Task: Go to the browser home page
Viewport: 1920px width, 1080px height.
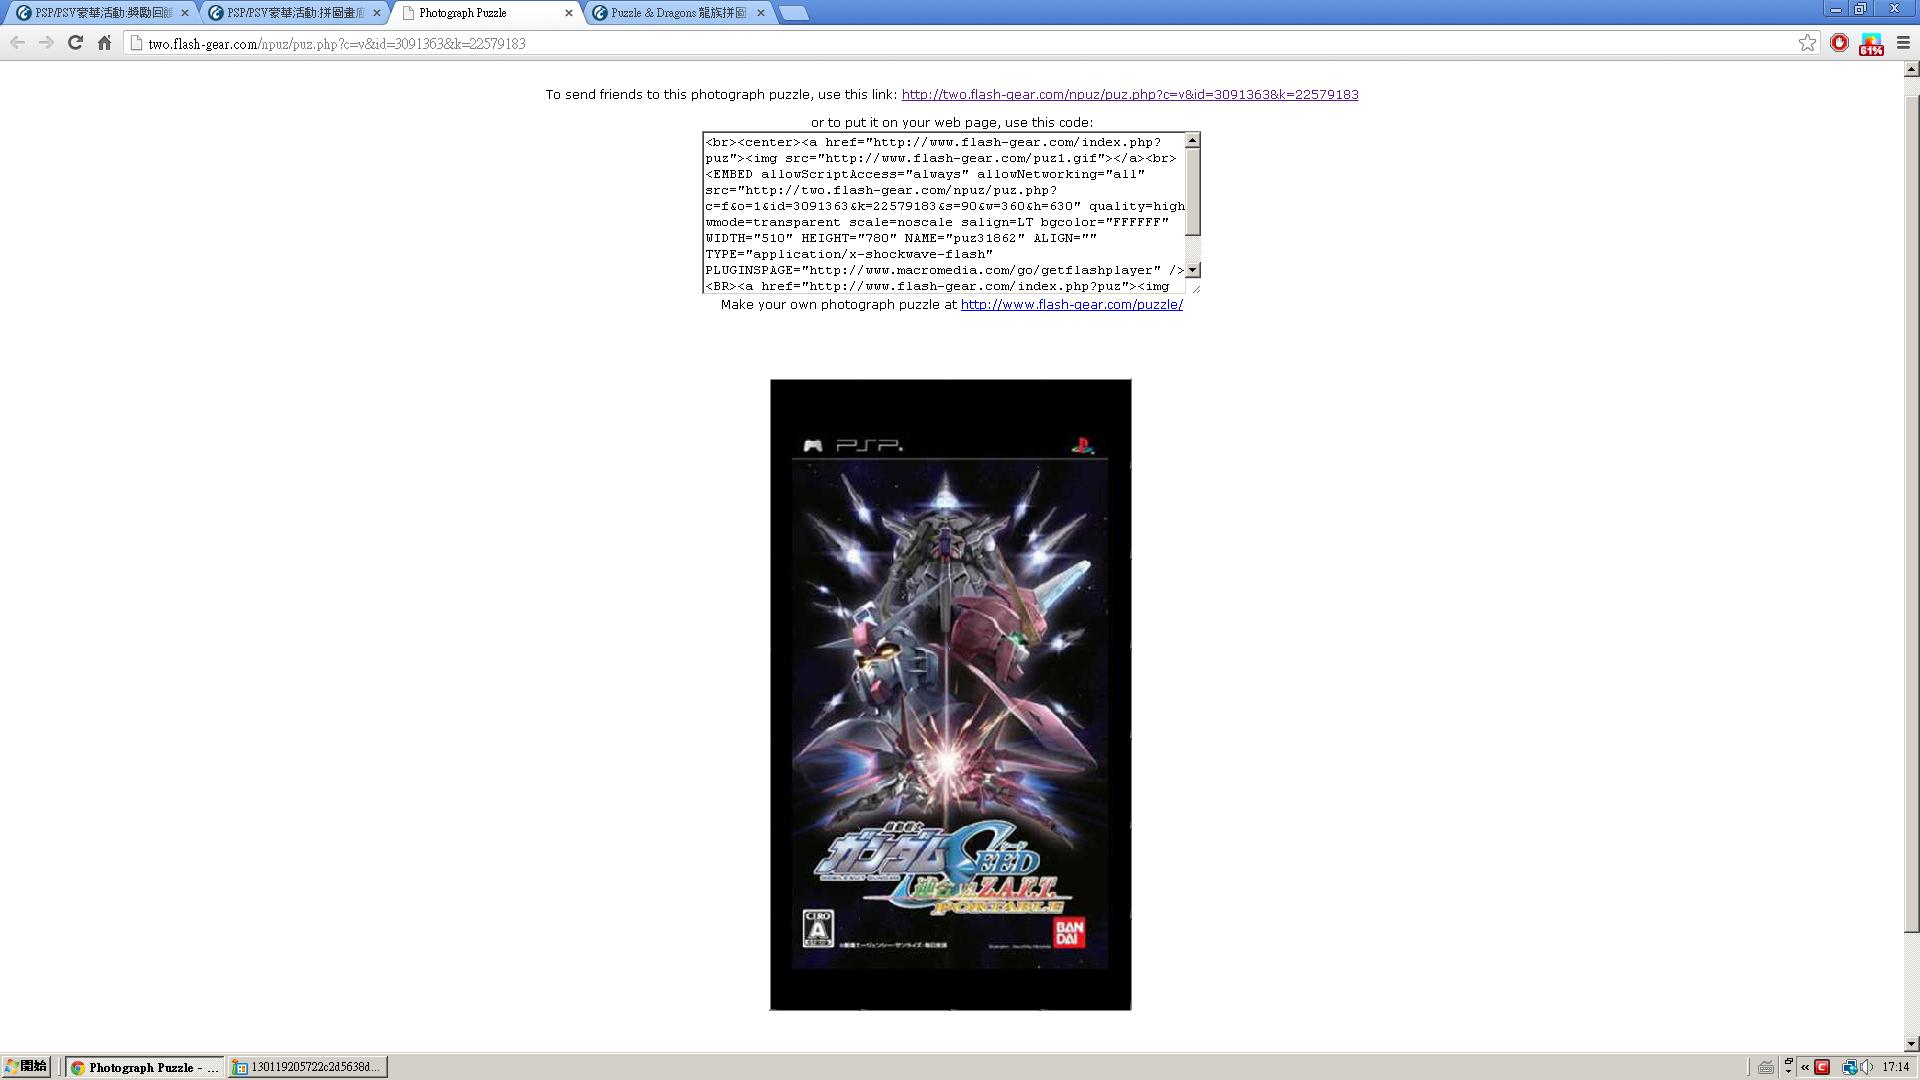Action: [x=104, y=43]
